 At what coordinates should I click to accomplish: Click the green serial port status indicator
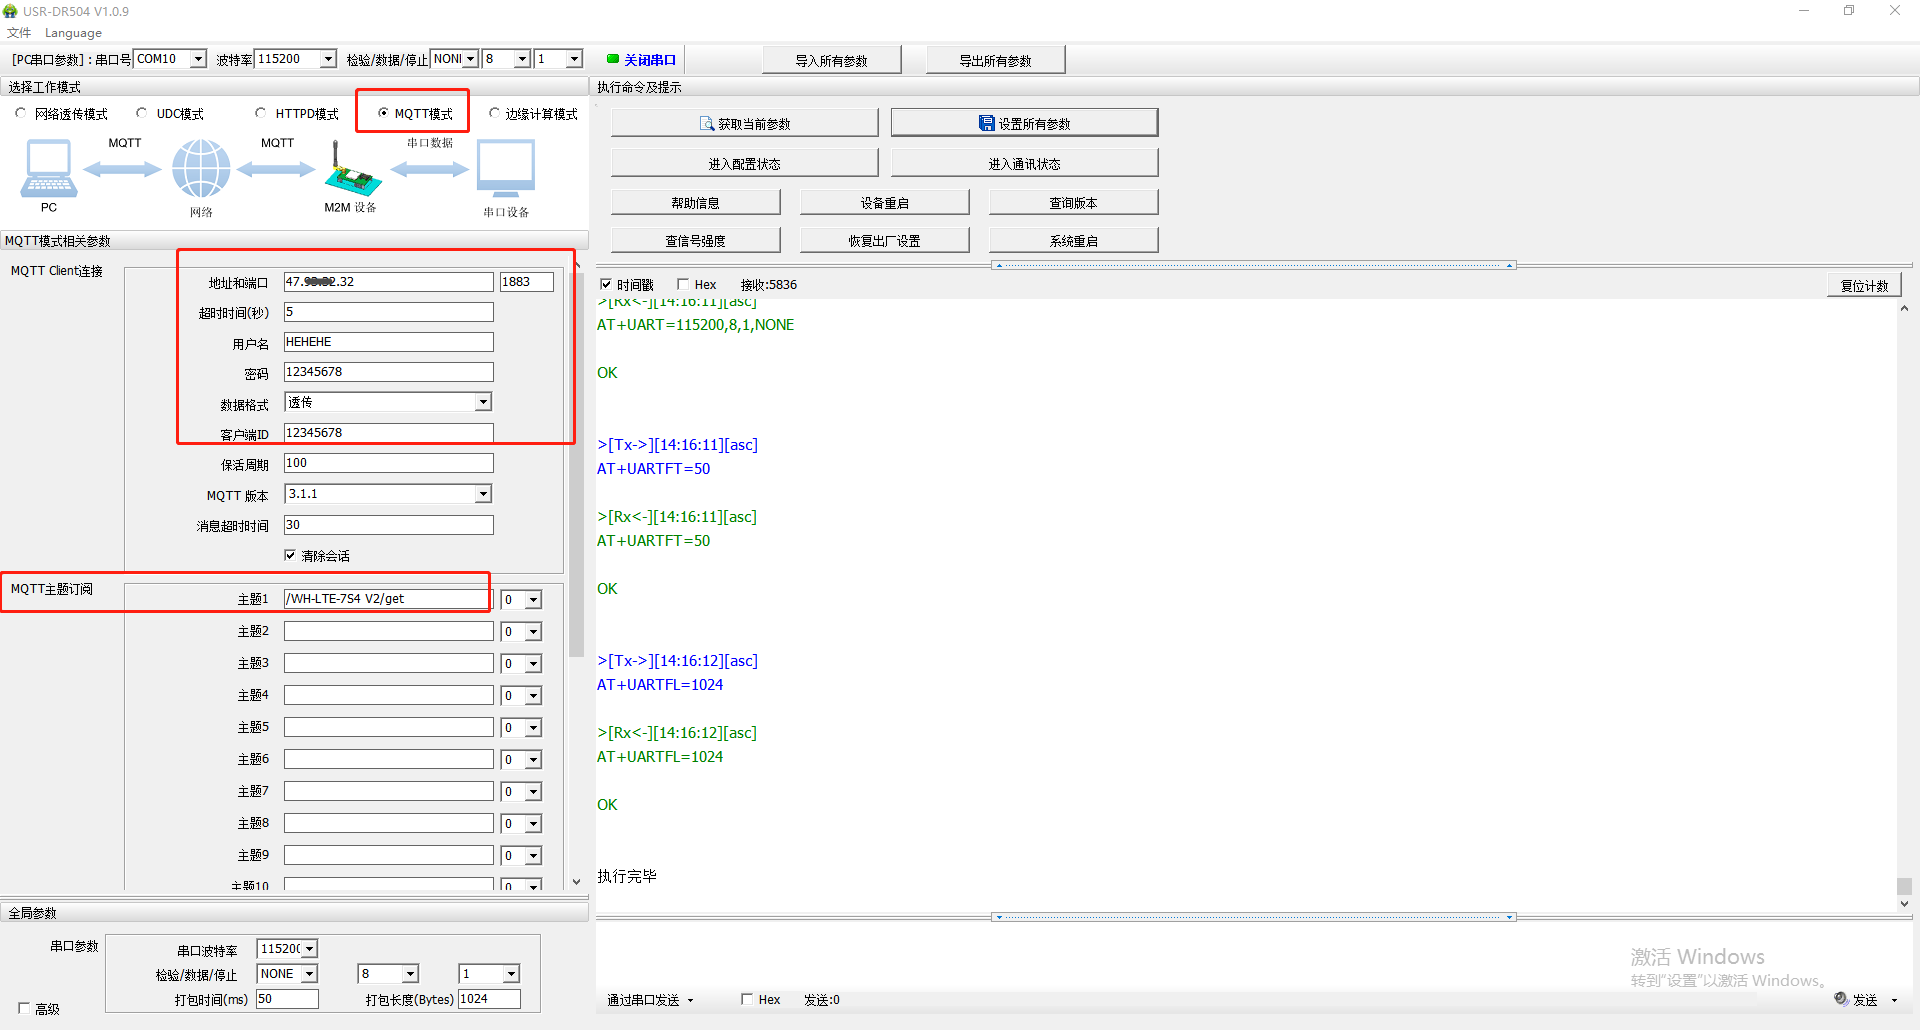pos(613,59)
